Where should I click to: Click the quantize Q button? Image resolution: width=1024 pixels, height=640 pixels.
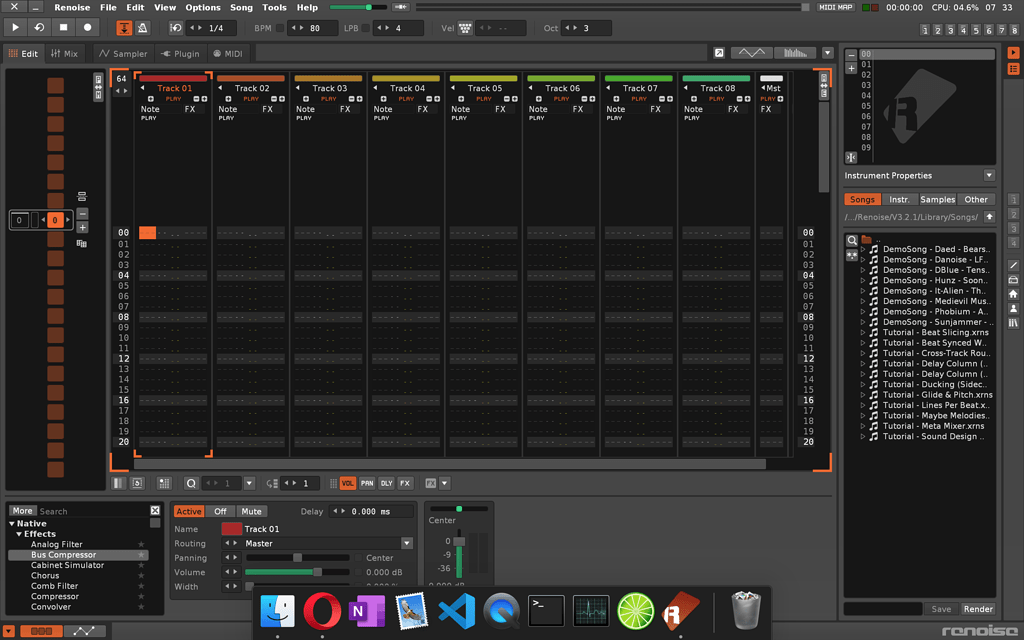pos(191,483)
